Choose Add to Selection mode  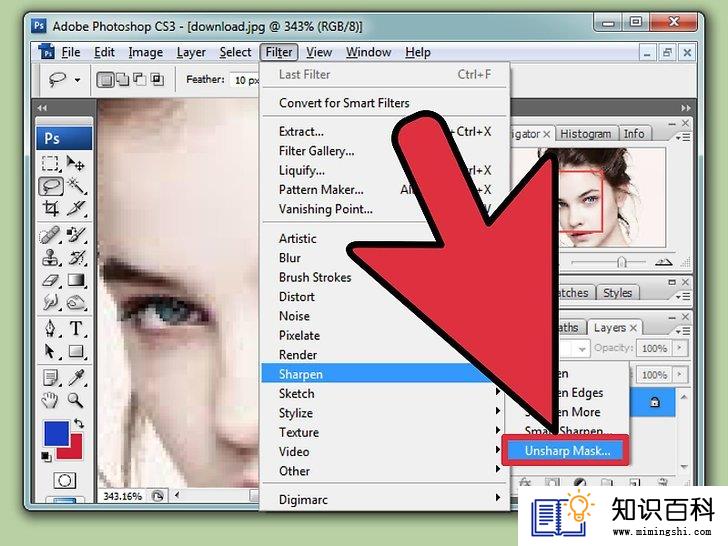click(x=123, y=79)
